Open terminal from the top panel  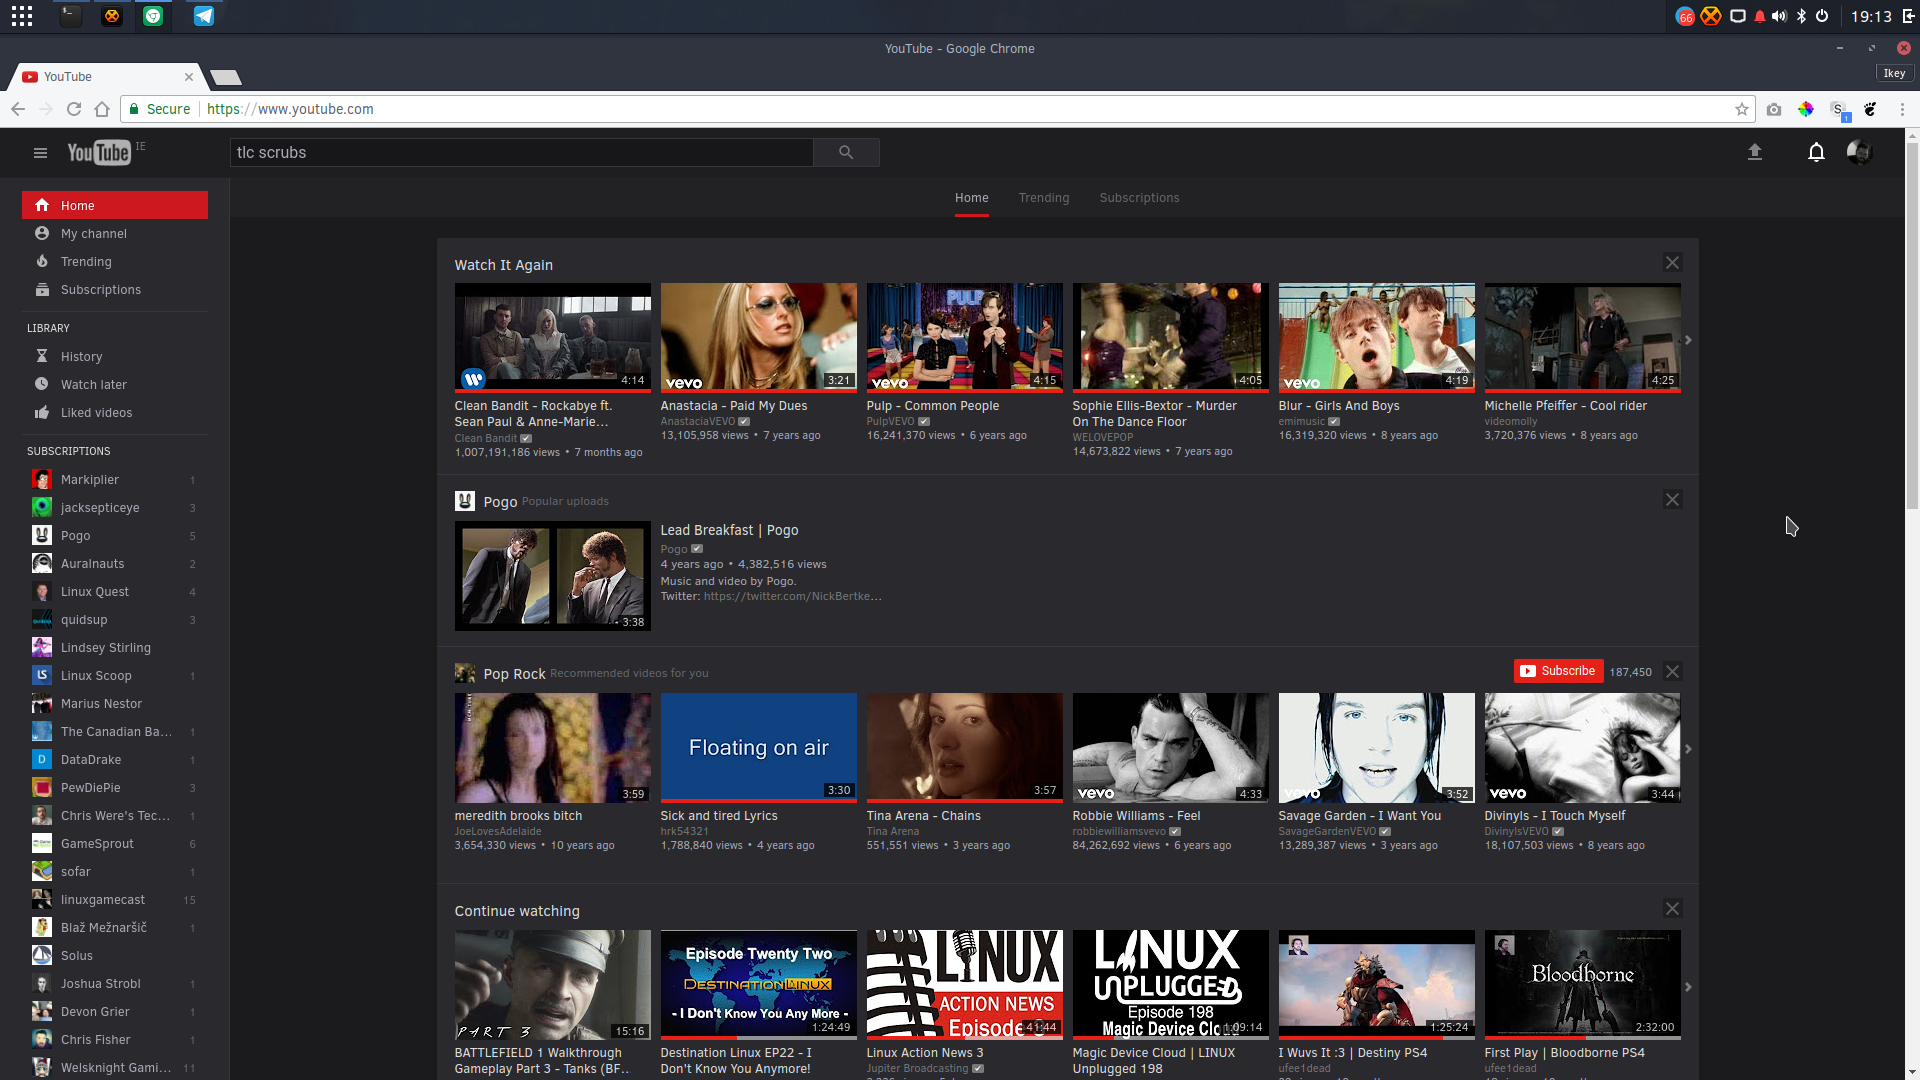tap(70, 16)
